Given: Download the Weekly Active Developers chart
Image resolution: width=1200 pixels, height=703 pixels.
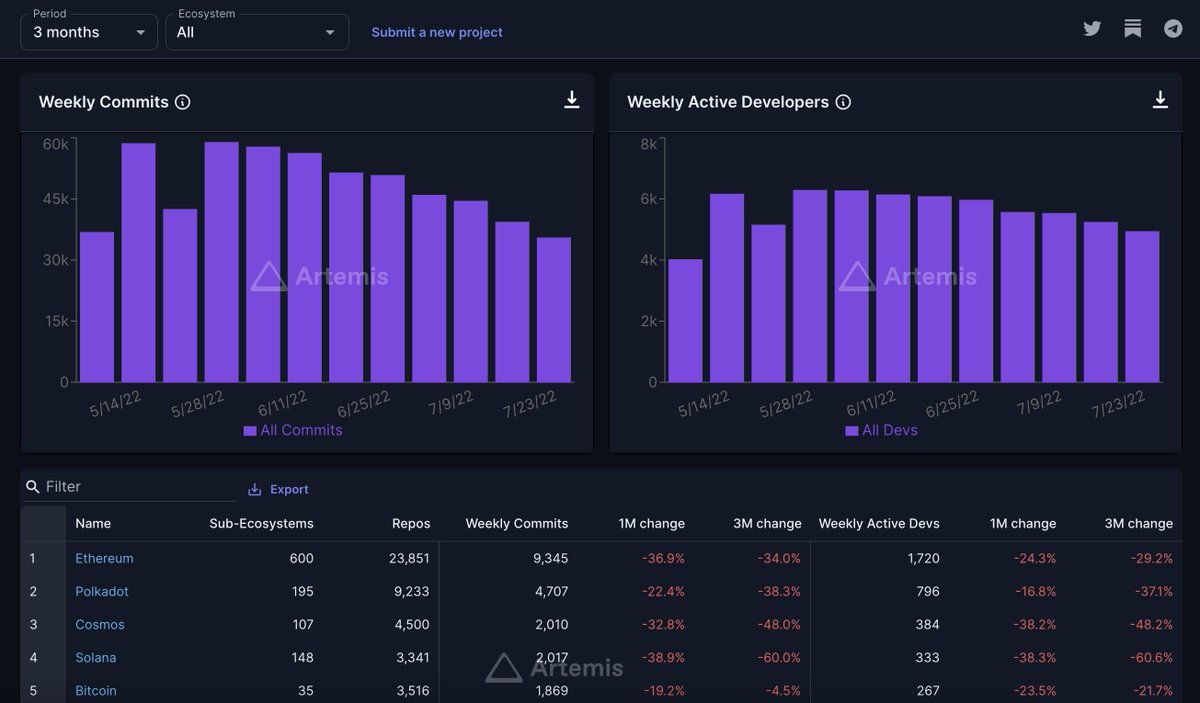Looking at the screenshot, I should click(x=1160, y=100).
